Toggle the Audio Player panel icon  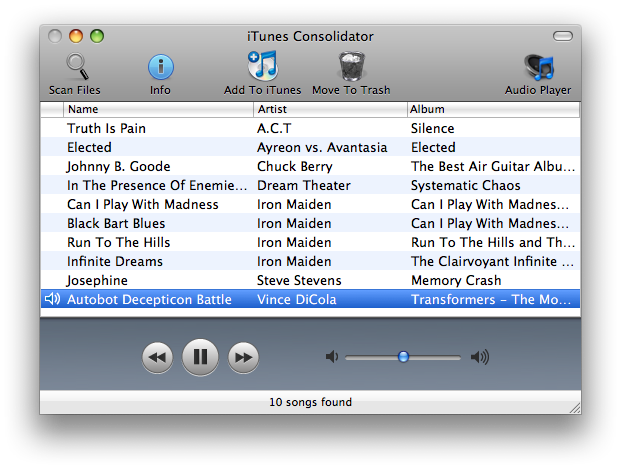tap(538, 67)
